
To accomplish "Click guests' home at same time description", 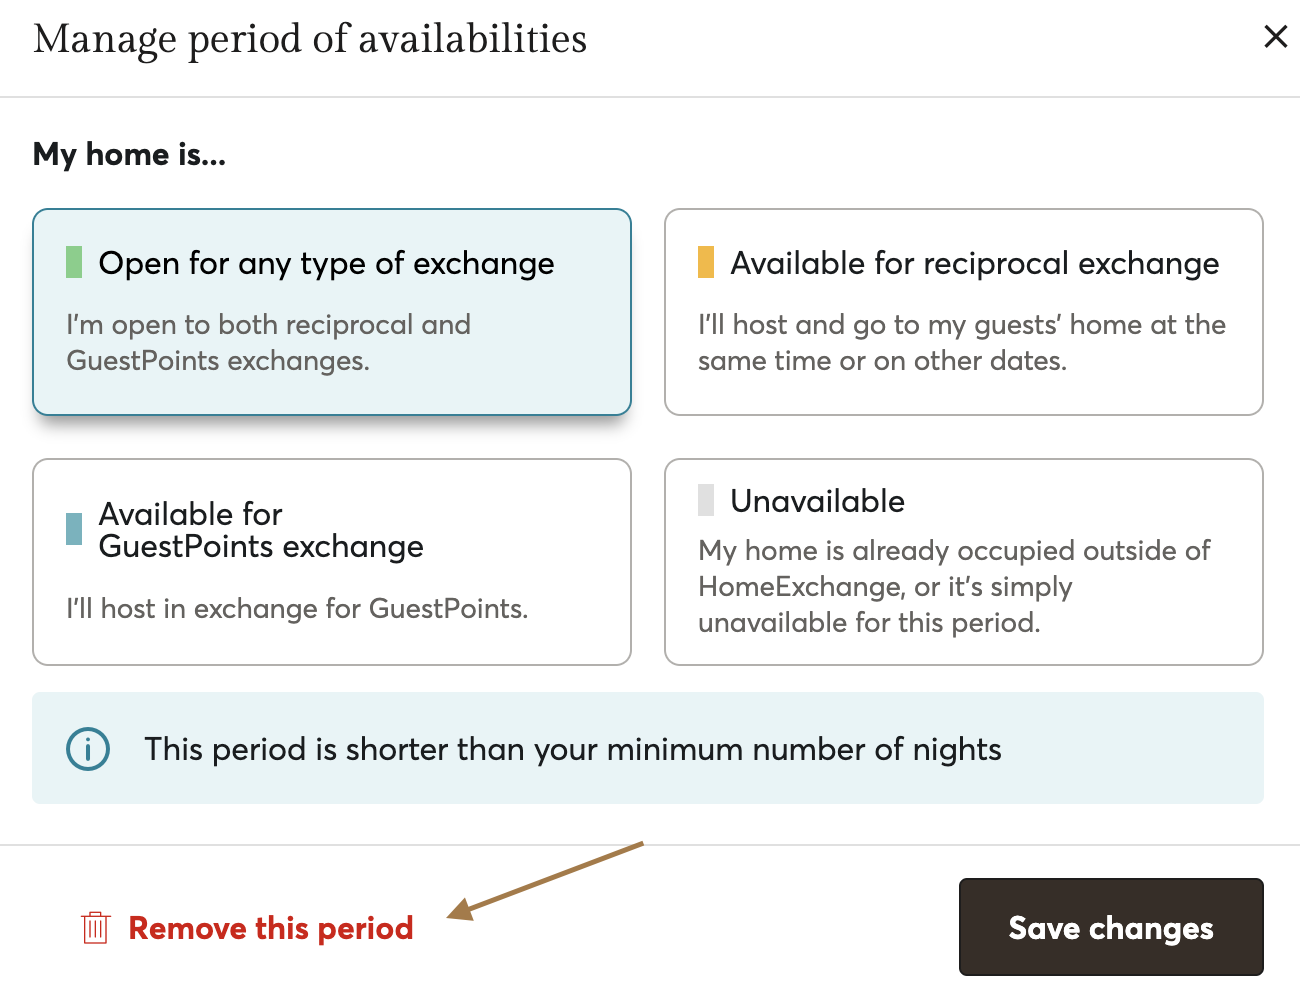I will tap(961, 342).
